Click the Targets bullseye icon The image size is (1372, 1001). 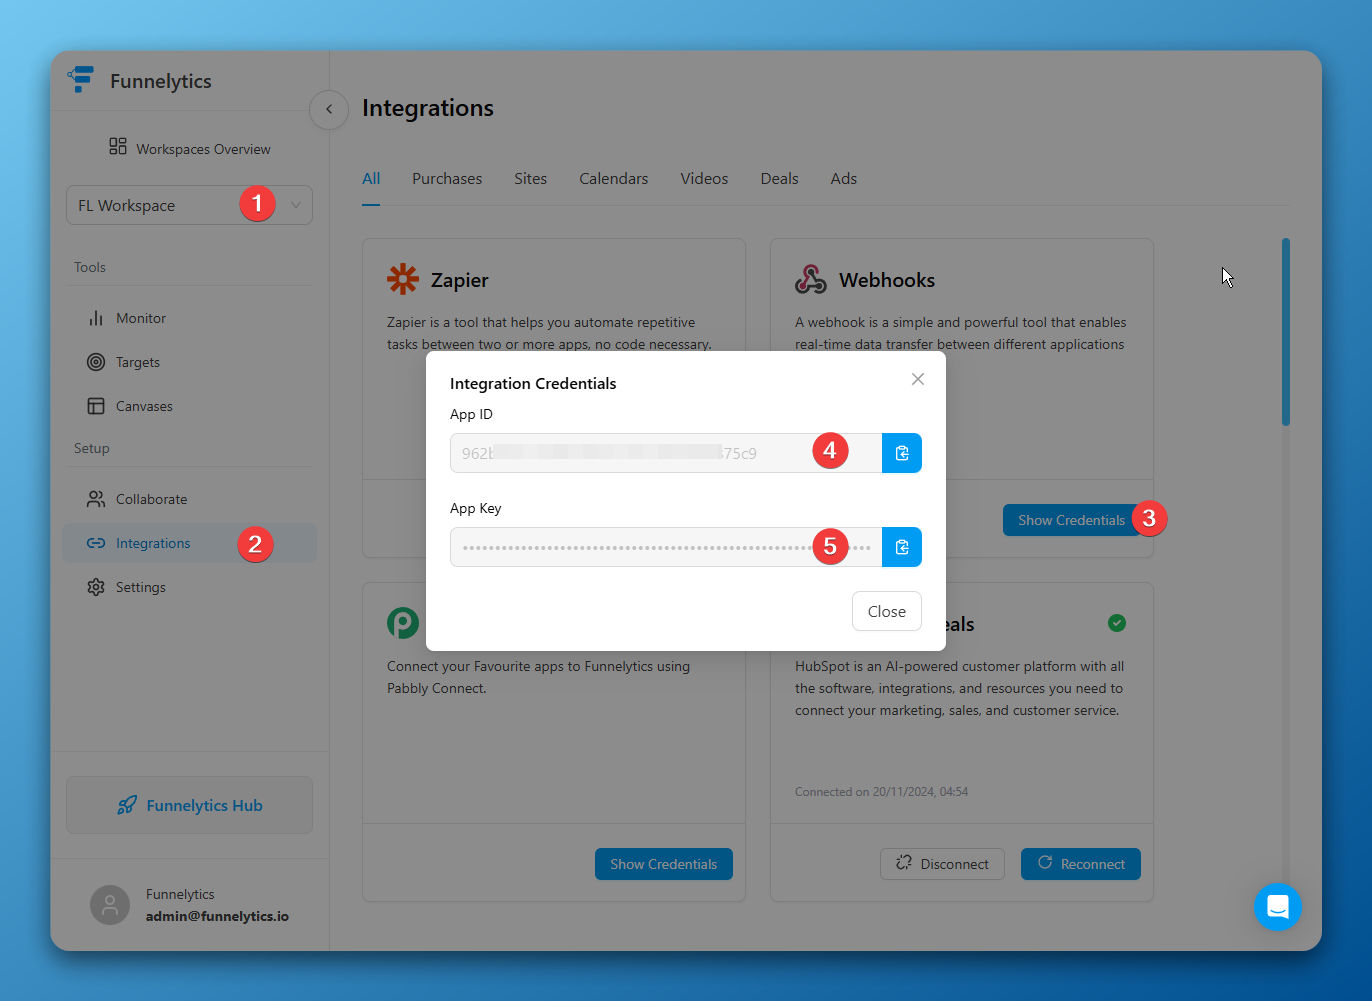tap(96, 362)
